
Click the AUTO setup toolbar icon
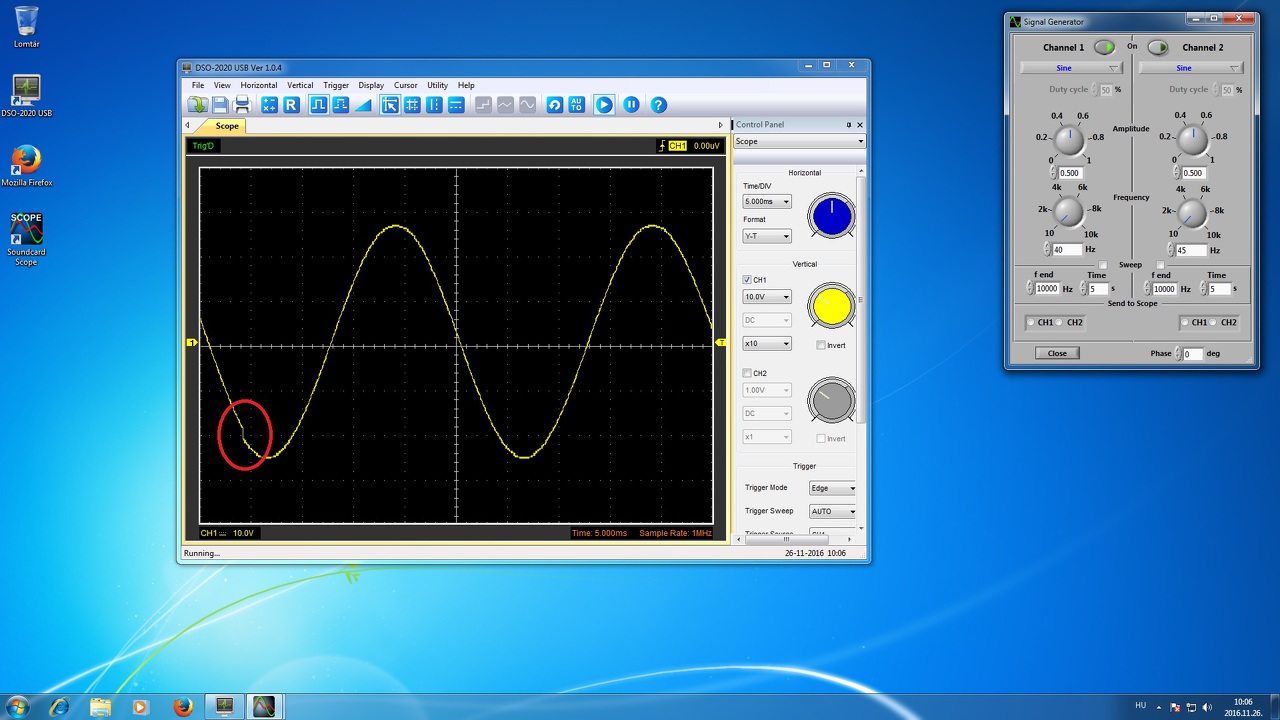577,105
